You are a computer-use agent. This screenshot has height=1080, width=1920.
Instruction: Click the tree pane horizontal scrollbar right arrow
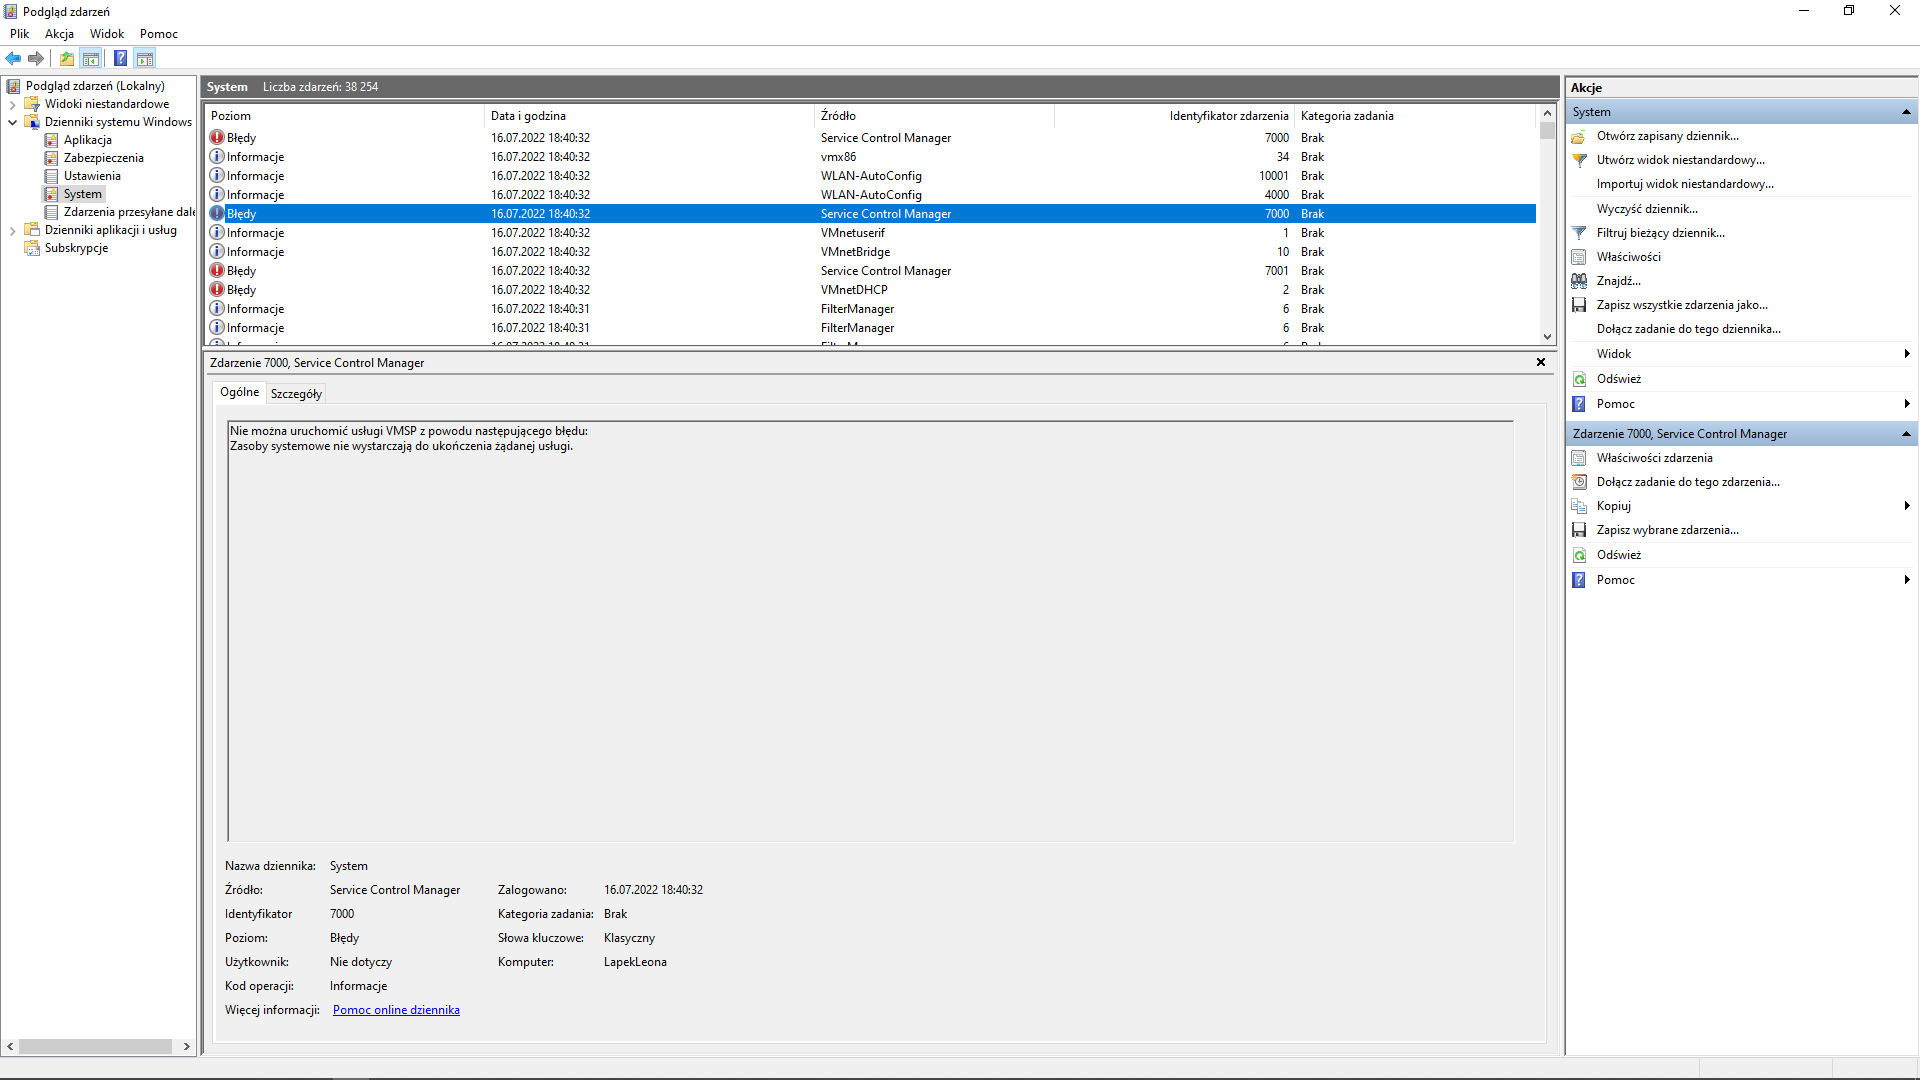186,1046
